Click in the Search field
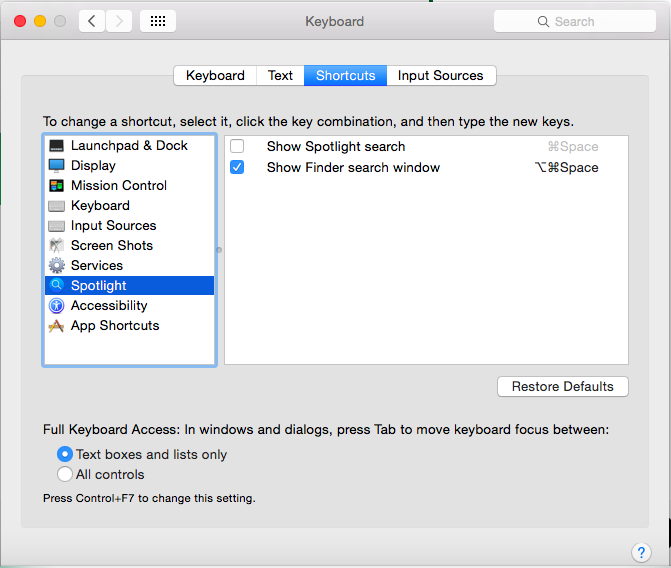This screenshot has height=568, width=671. (575, 21)
